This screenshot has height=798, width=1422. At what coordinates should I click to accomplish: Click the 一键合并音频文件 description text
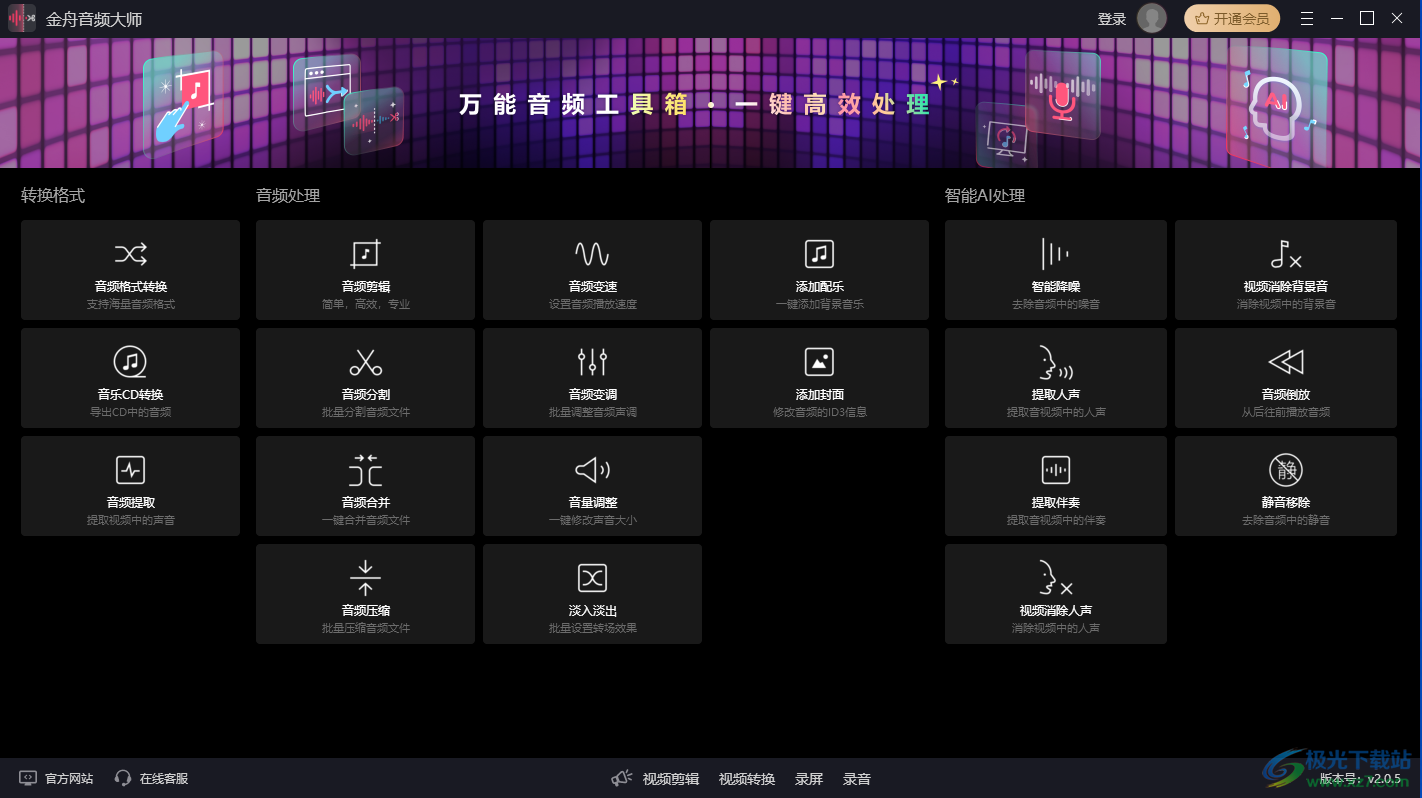click(366, 520)
